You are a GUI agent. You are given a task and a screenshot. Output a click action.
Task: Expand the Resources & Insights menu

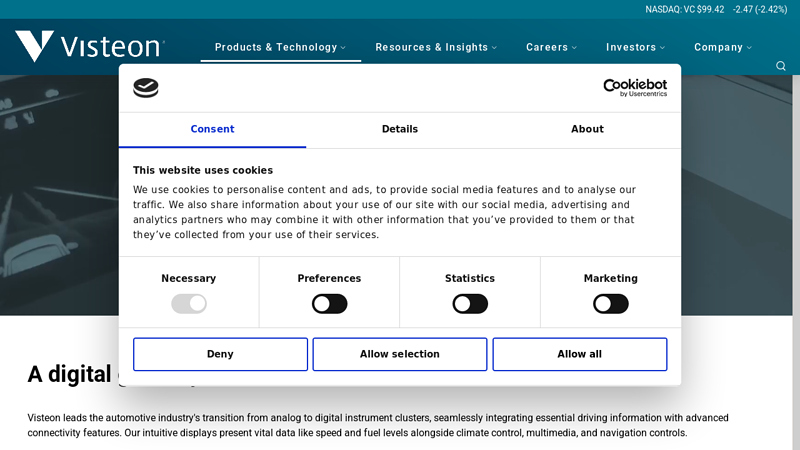436,47
